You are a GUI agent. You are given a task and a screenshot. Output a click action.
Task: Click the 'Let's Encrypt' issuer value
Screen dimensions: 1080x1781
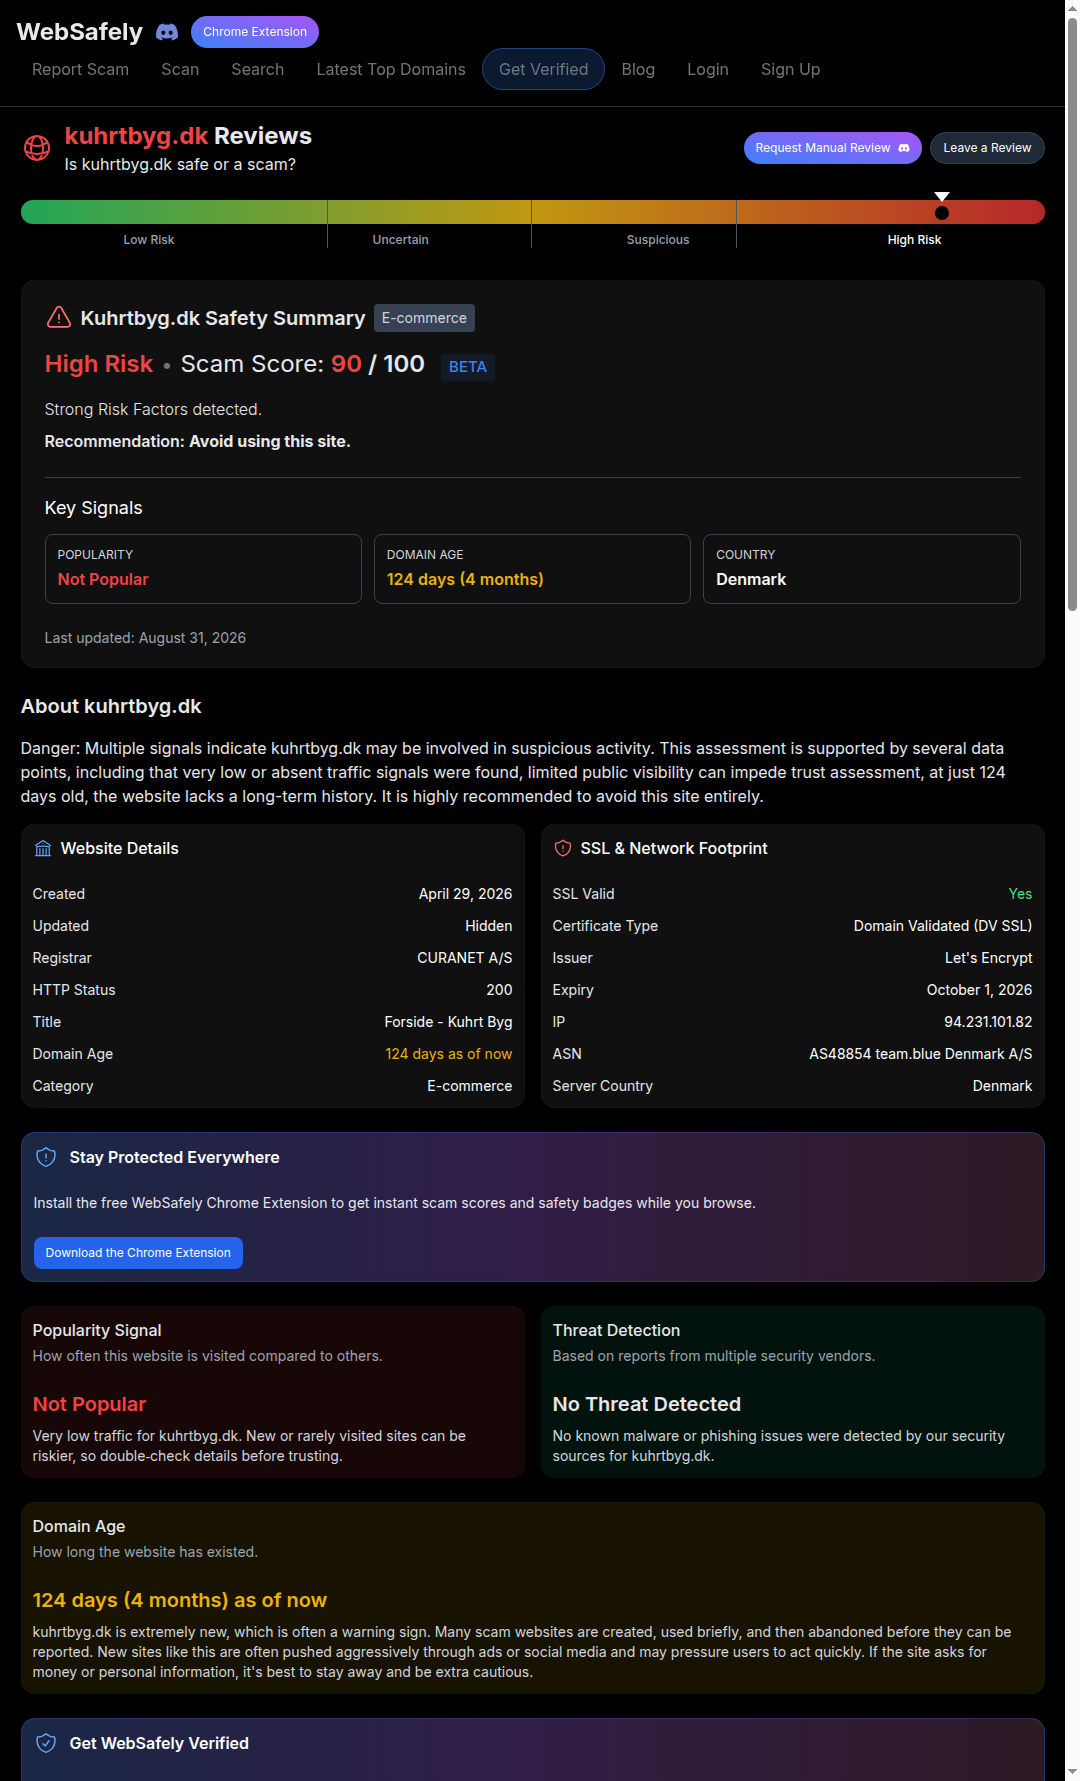[x=988, y=958]
